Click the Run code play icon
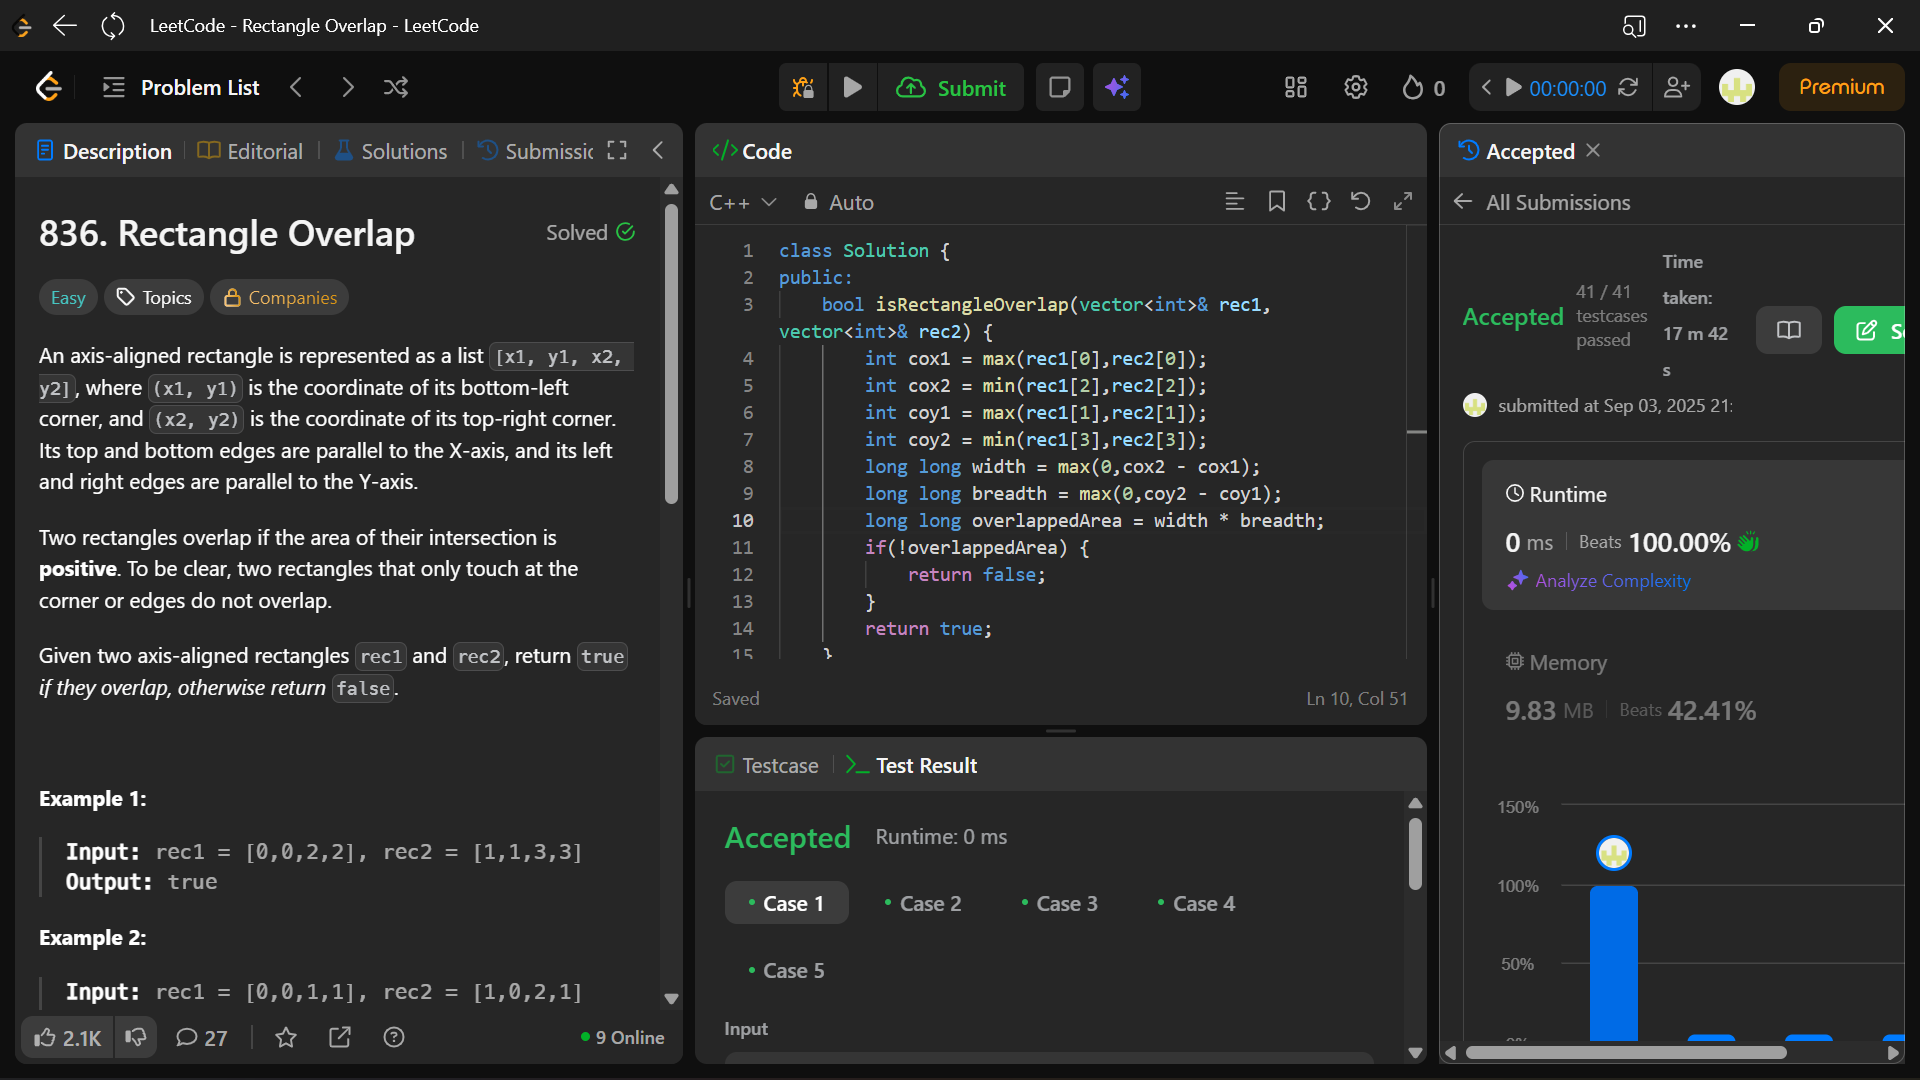The image size is (1920, 1080). pos(852,88)
